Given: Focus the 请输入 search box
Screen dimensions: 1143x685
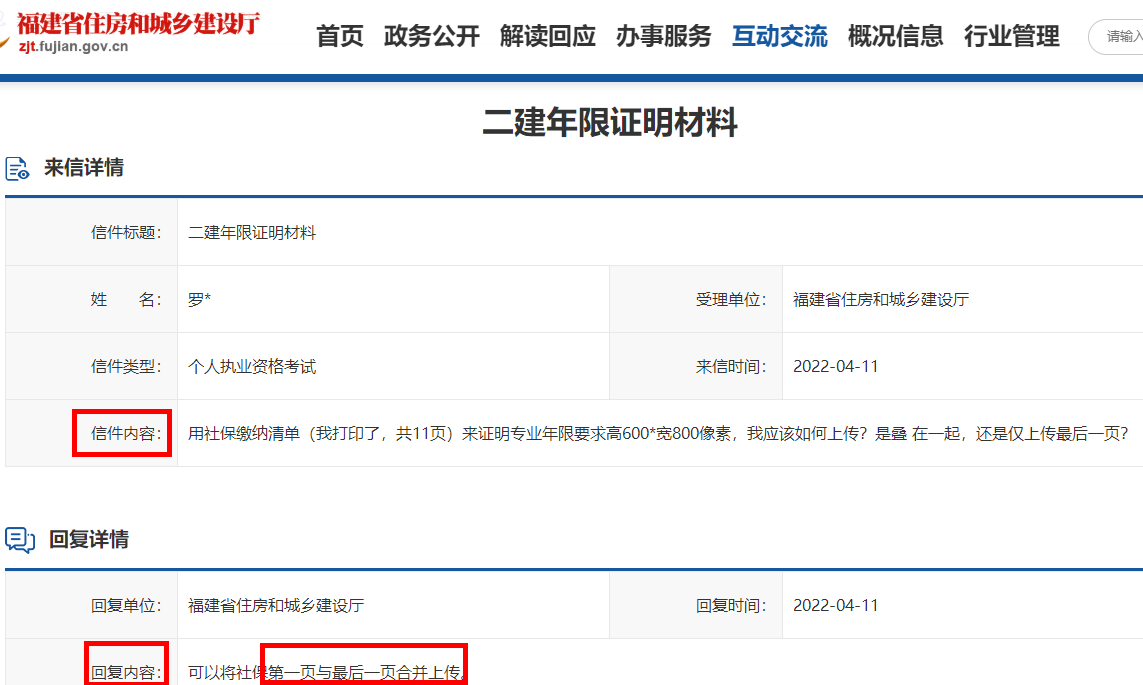Looking at the screenshot, I should [x=1120, y=37].
